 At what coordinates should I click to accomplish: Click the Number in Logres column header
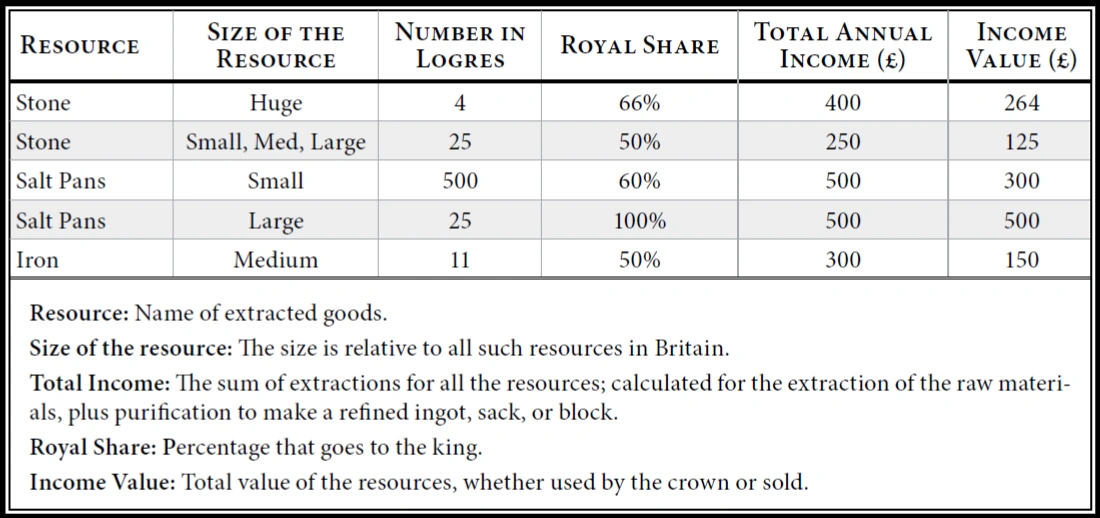pyautogui.click(x=459, y=46)
